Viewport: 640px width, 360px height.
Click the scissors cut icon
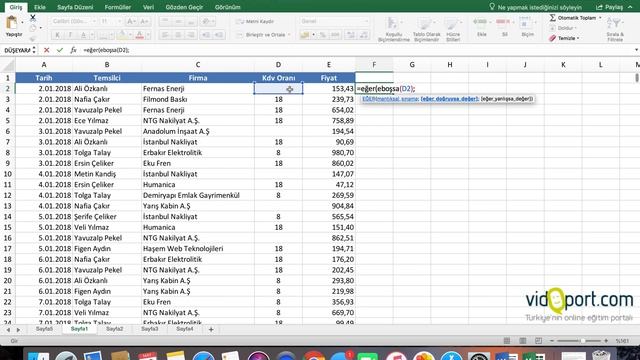point(33,18)
